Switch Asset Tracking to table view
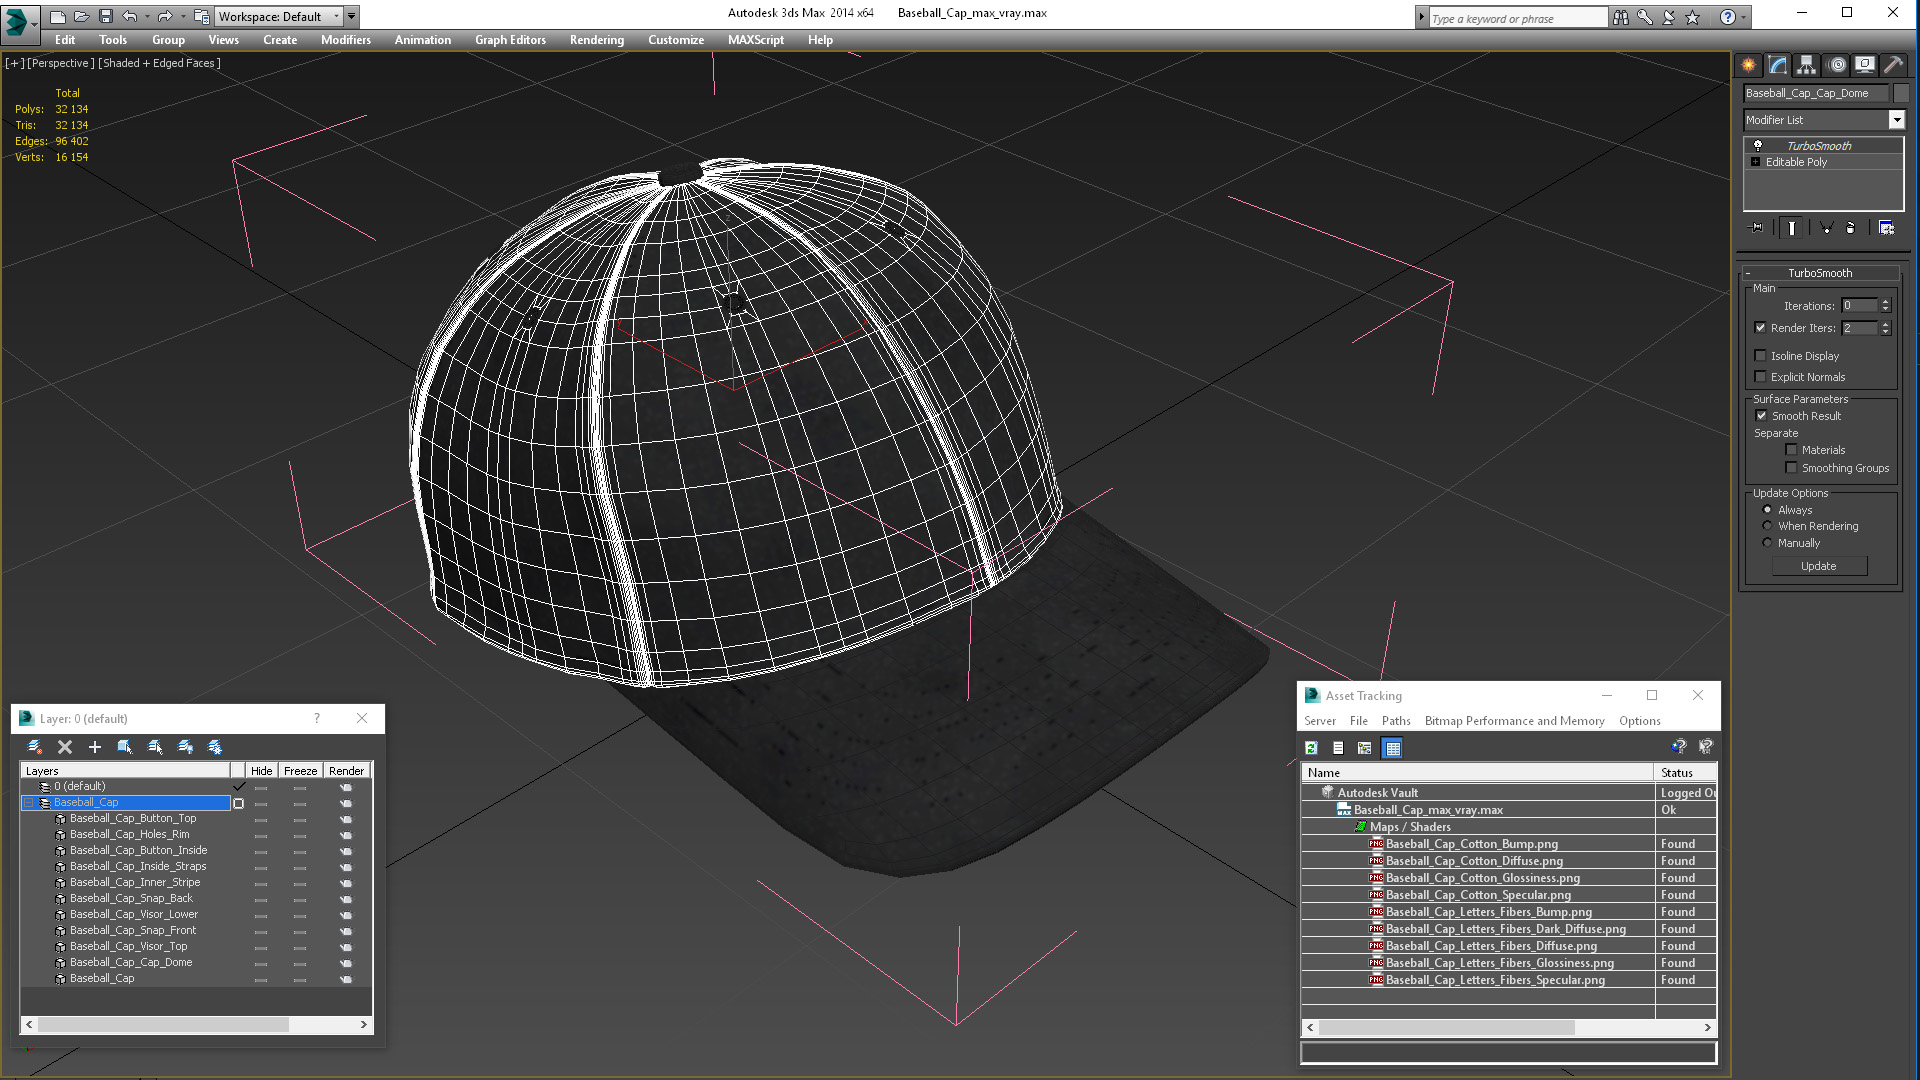The height and width of the screenshot is (1080, 1920). pos(1392,748)
